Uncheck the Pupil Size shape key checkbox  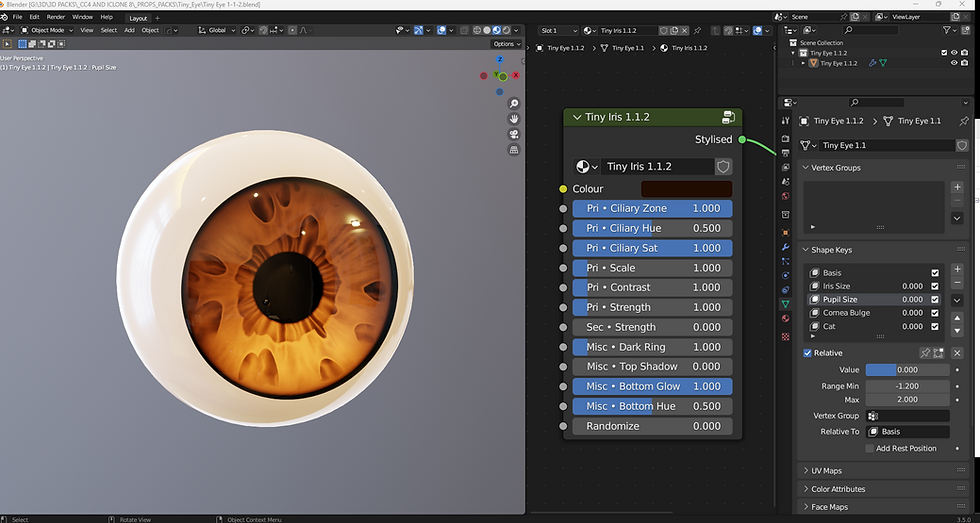click(935, 299)
